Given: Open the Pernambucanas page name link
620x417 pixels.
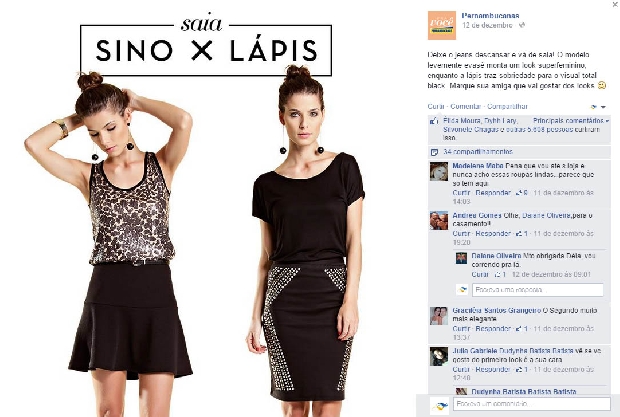Looking at the screenshot, I should click(x=490, y=16).
